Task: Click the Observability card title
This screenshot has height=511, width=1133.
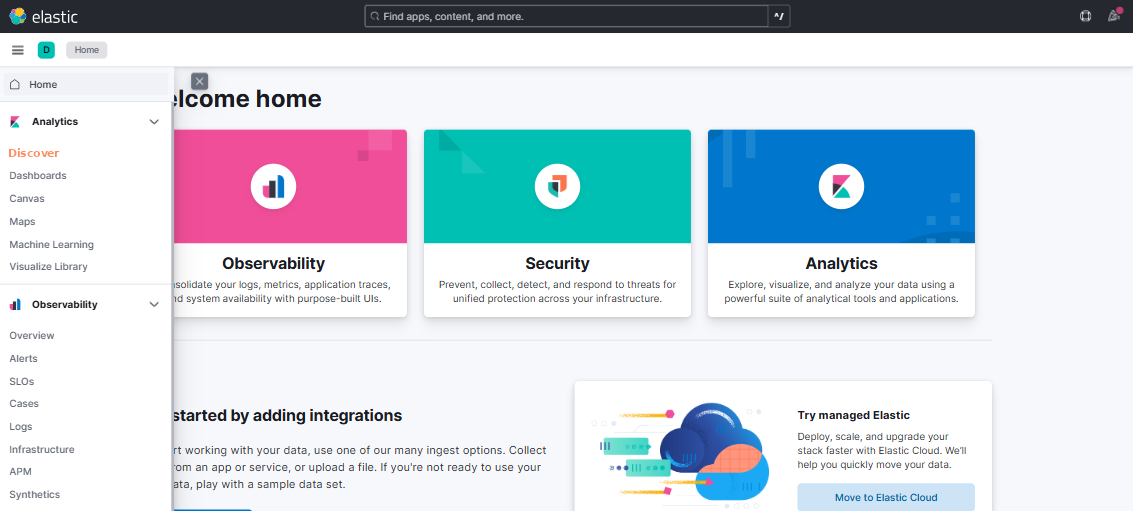Action: coord(273,263)
